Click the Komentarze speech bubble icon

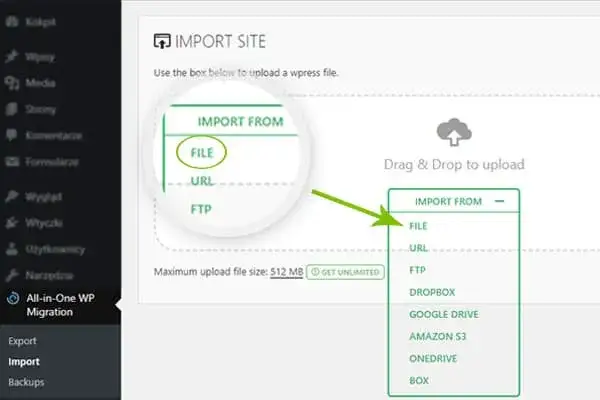pyautogui.click(x=12, y=135)
